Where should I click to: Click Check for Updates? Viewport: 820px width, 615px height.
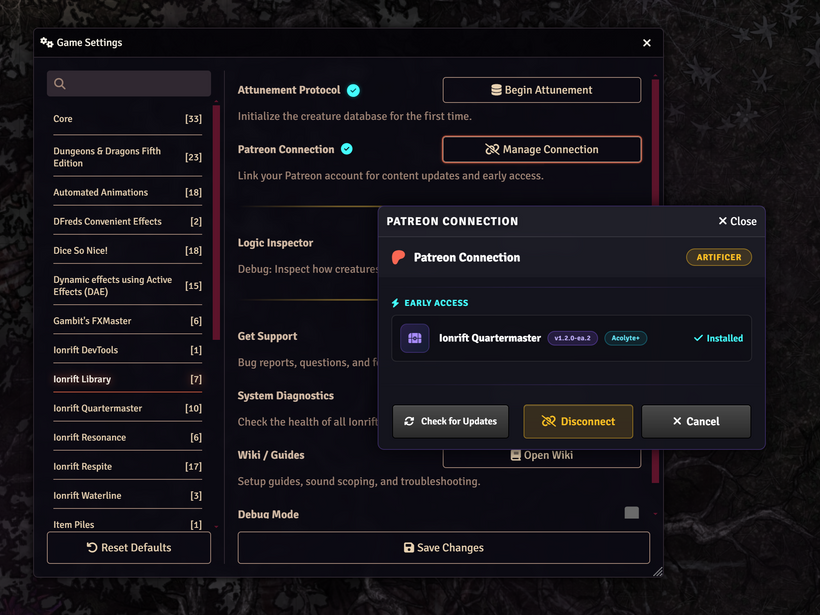point(450,421)
